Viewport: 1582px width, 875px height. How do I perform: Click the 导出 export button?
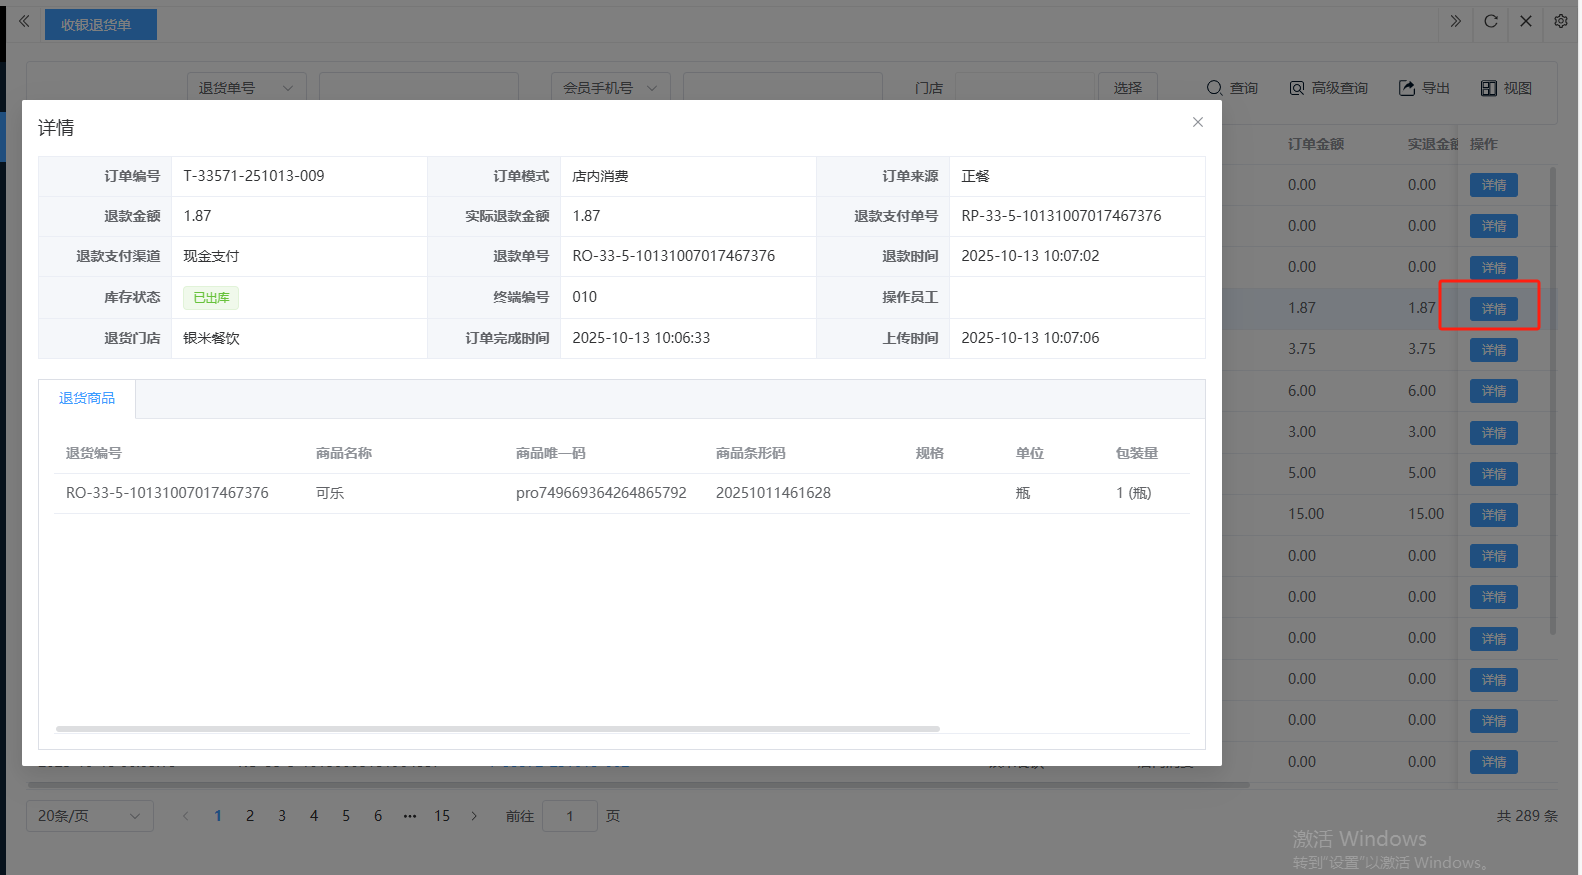[1424, 88]
